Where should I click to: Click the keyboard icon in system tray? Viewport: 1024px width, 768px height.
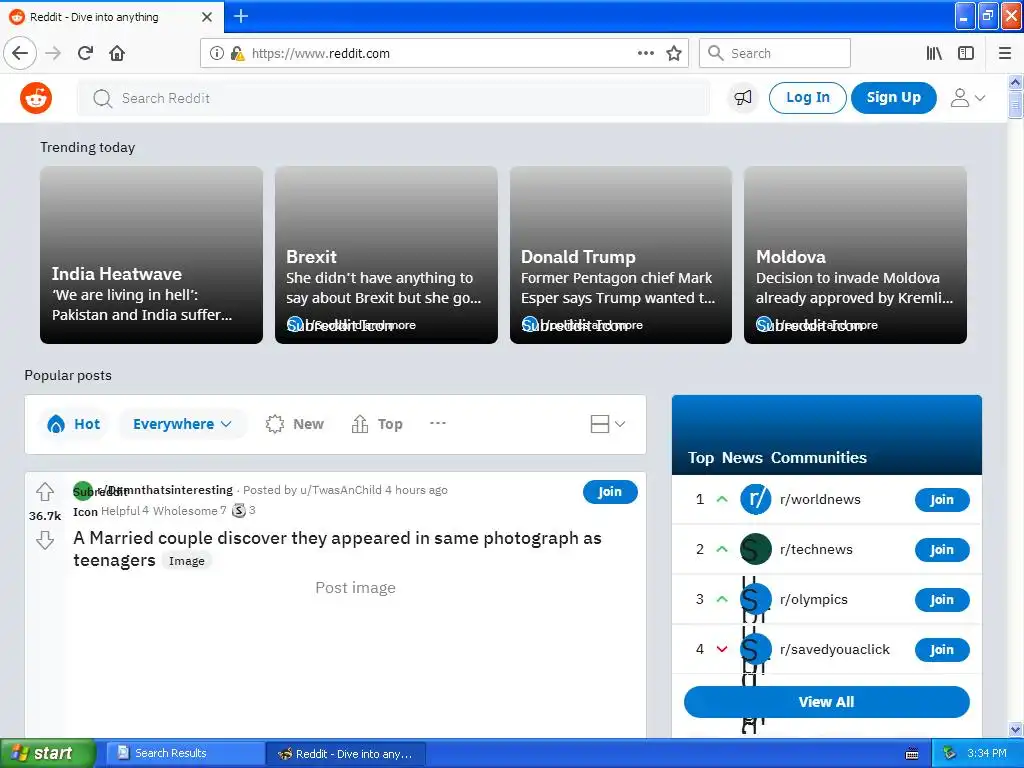[912, 754]
